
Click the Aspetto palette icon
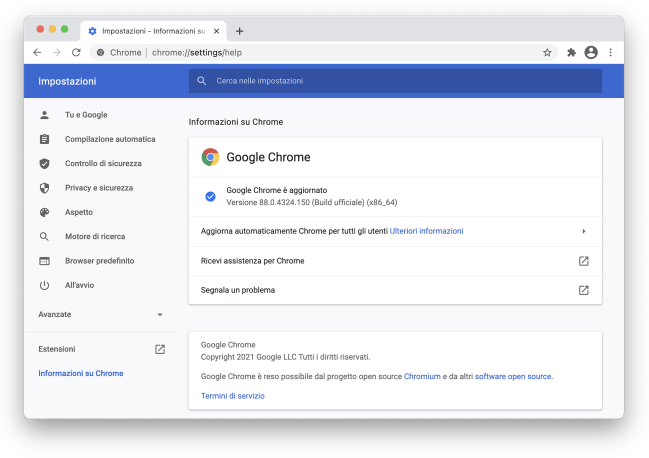[44, 212]
